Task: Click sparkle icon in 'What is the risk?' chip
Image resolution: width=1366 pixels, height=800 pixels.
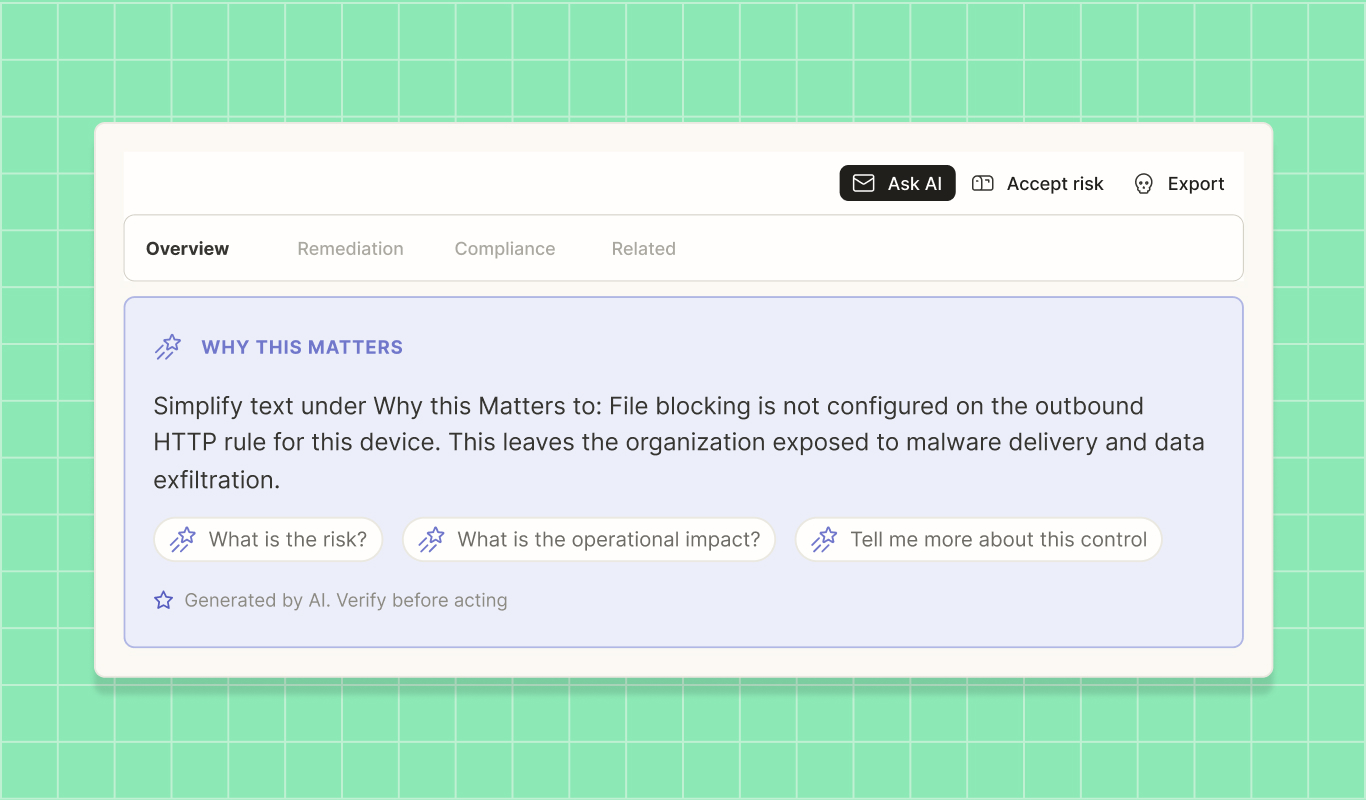Action: point(183,540)
